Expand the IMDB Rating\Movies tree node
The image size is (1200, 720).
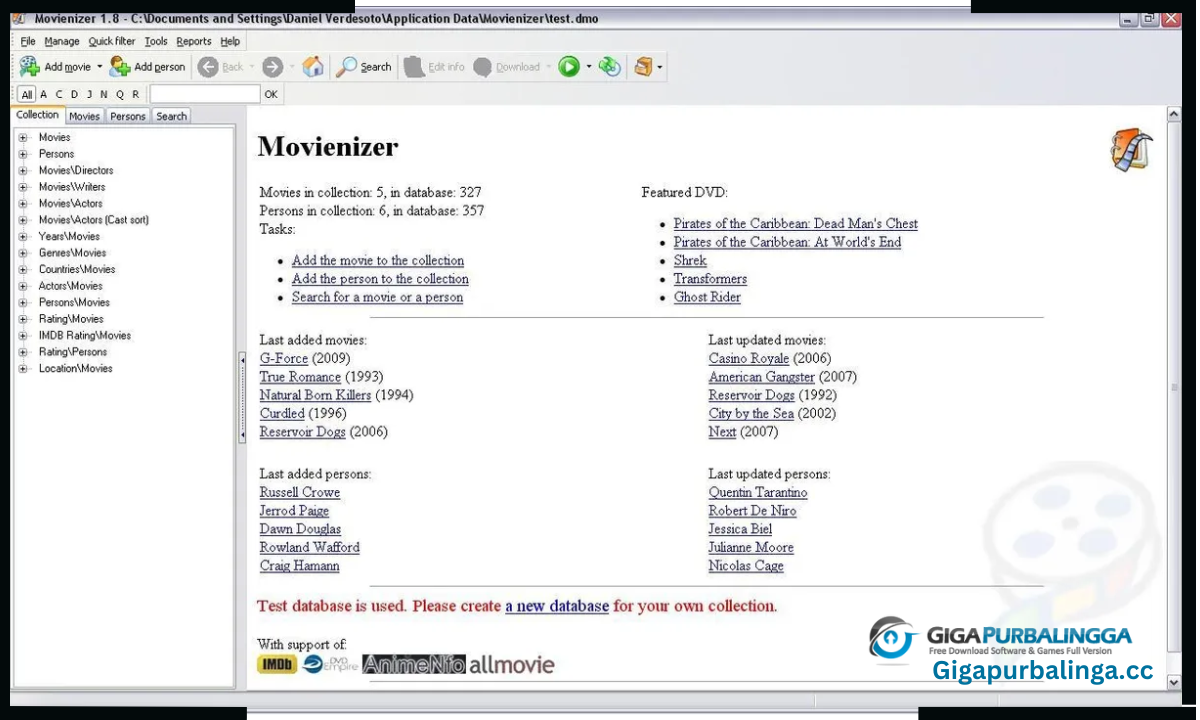coord(23,335)
